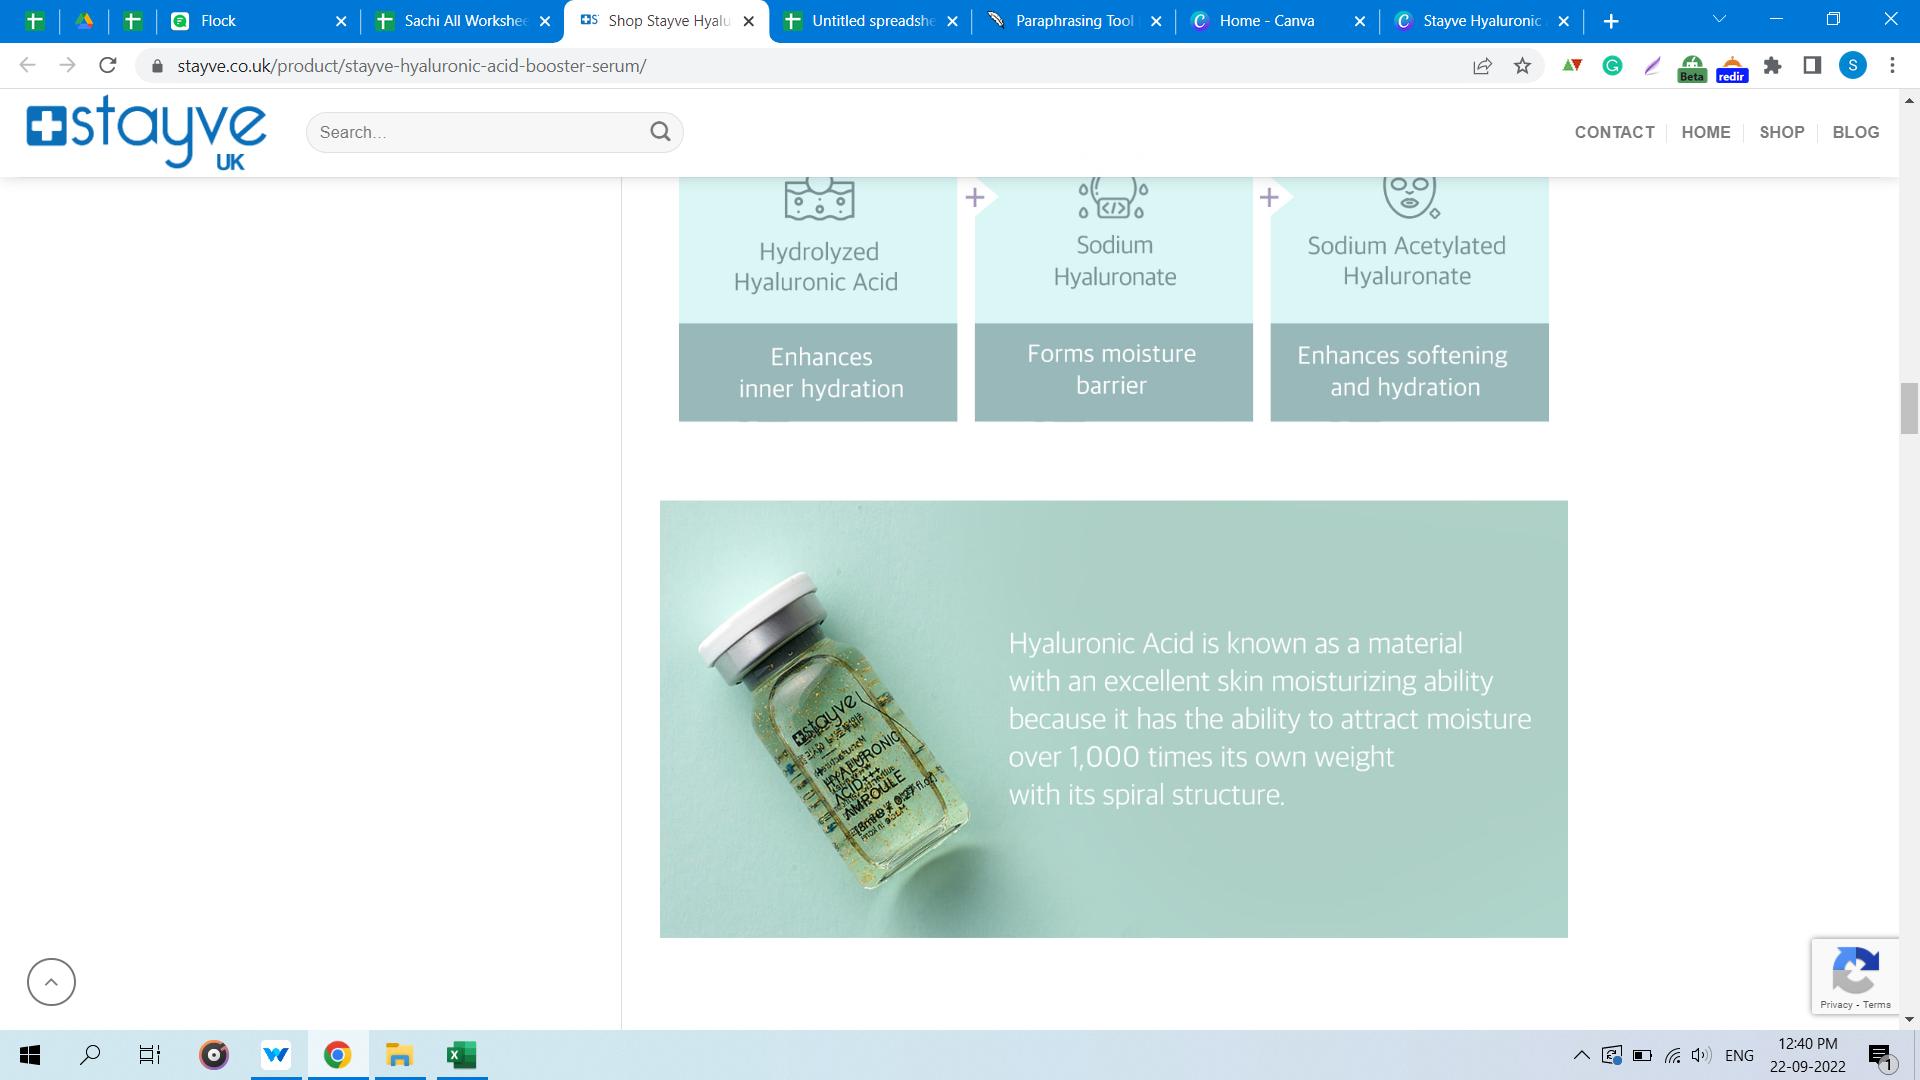The width and height of the screenshot is (1920, 1080).
Task: Bookmark this page with the star icon
Action: [x=1522, y=66]
